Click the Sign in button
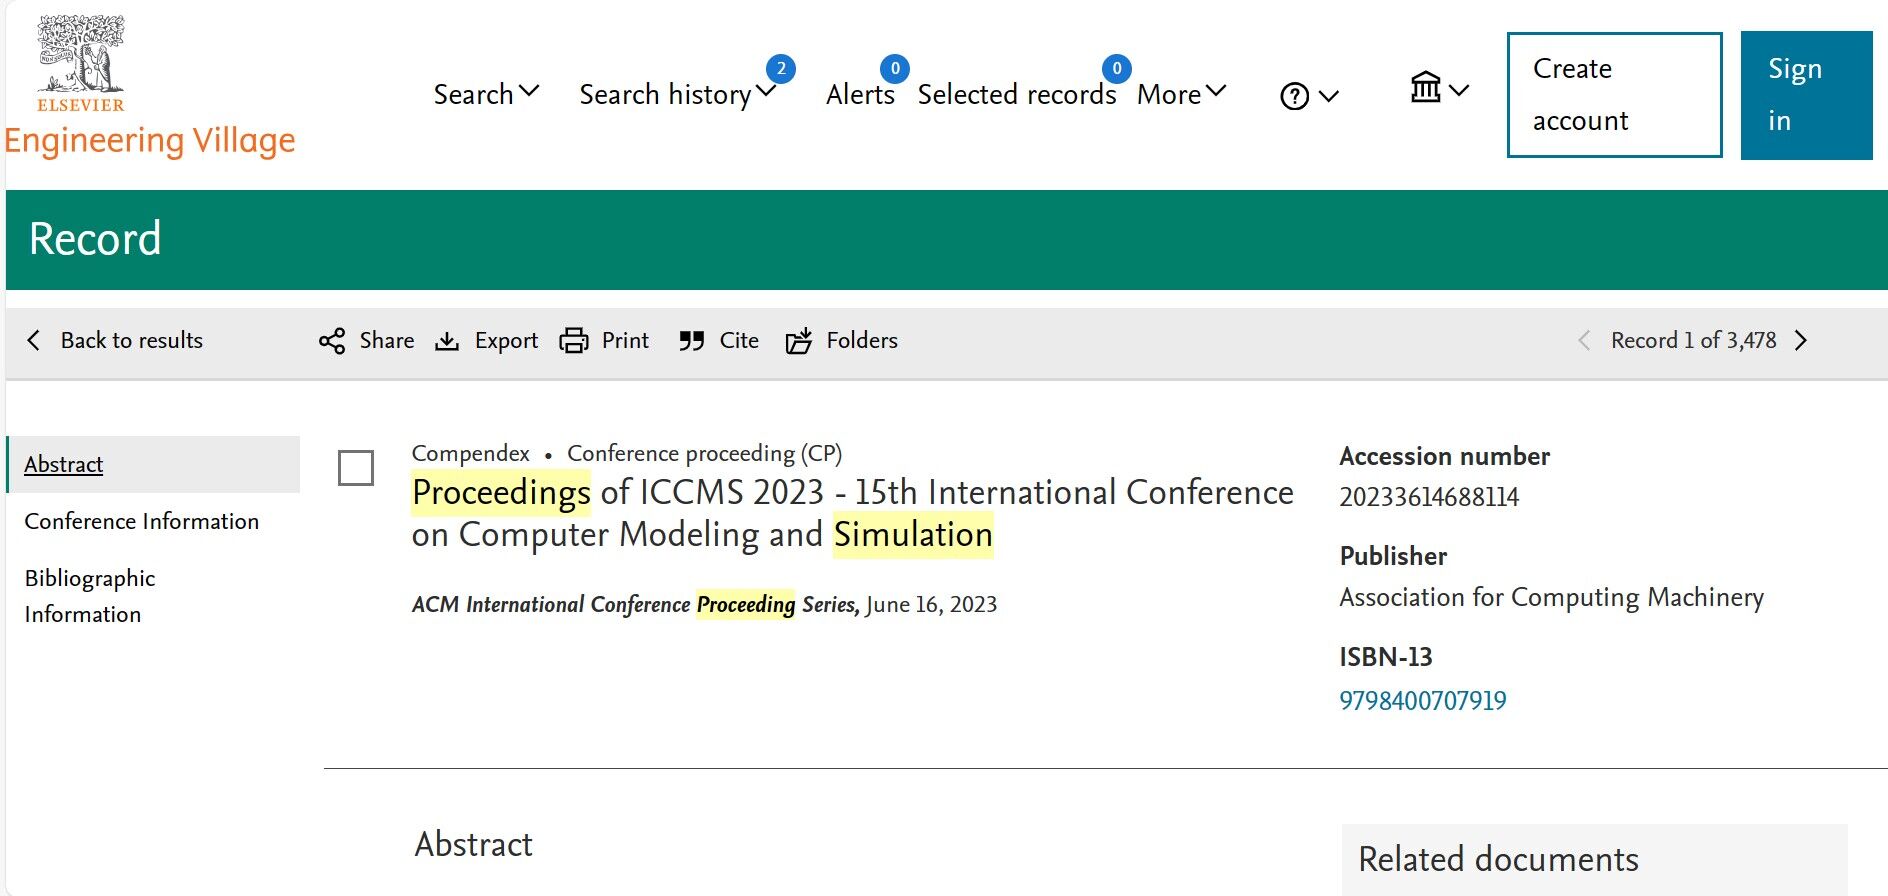 [x=1806, y=95]
